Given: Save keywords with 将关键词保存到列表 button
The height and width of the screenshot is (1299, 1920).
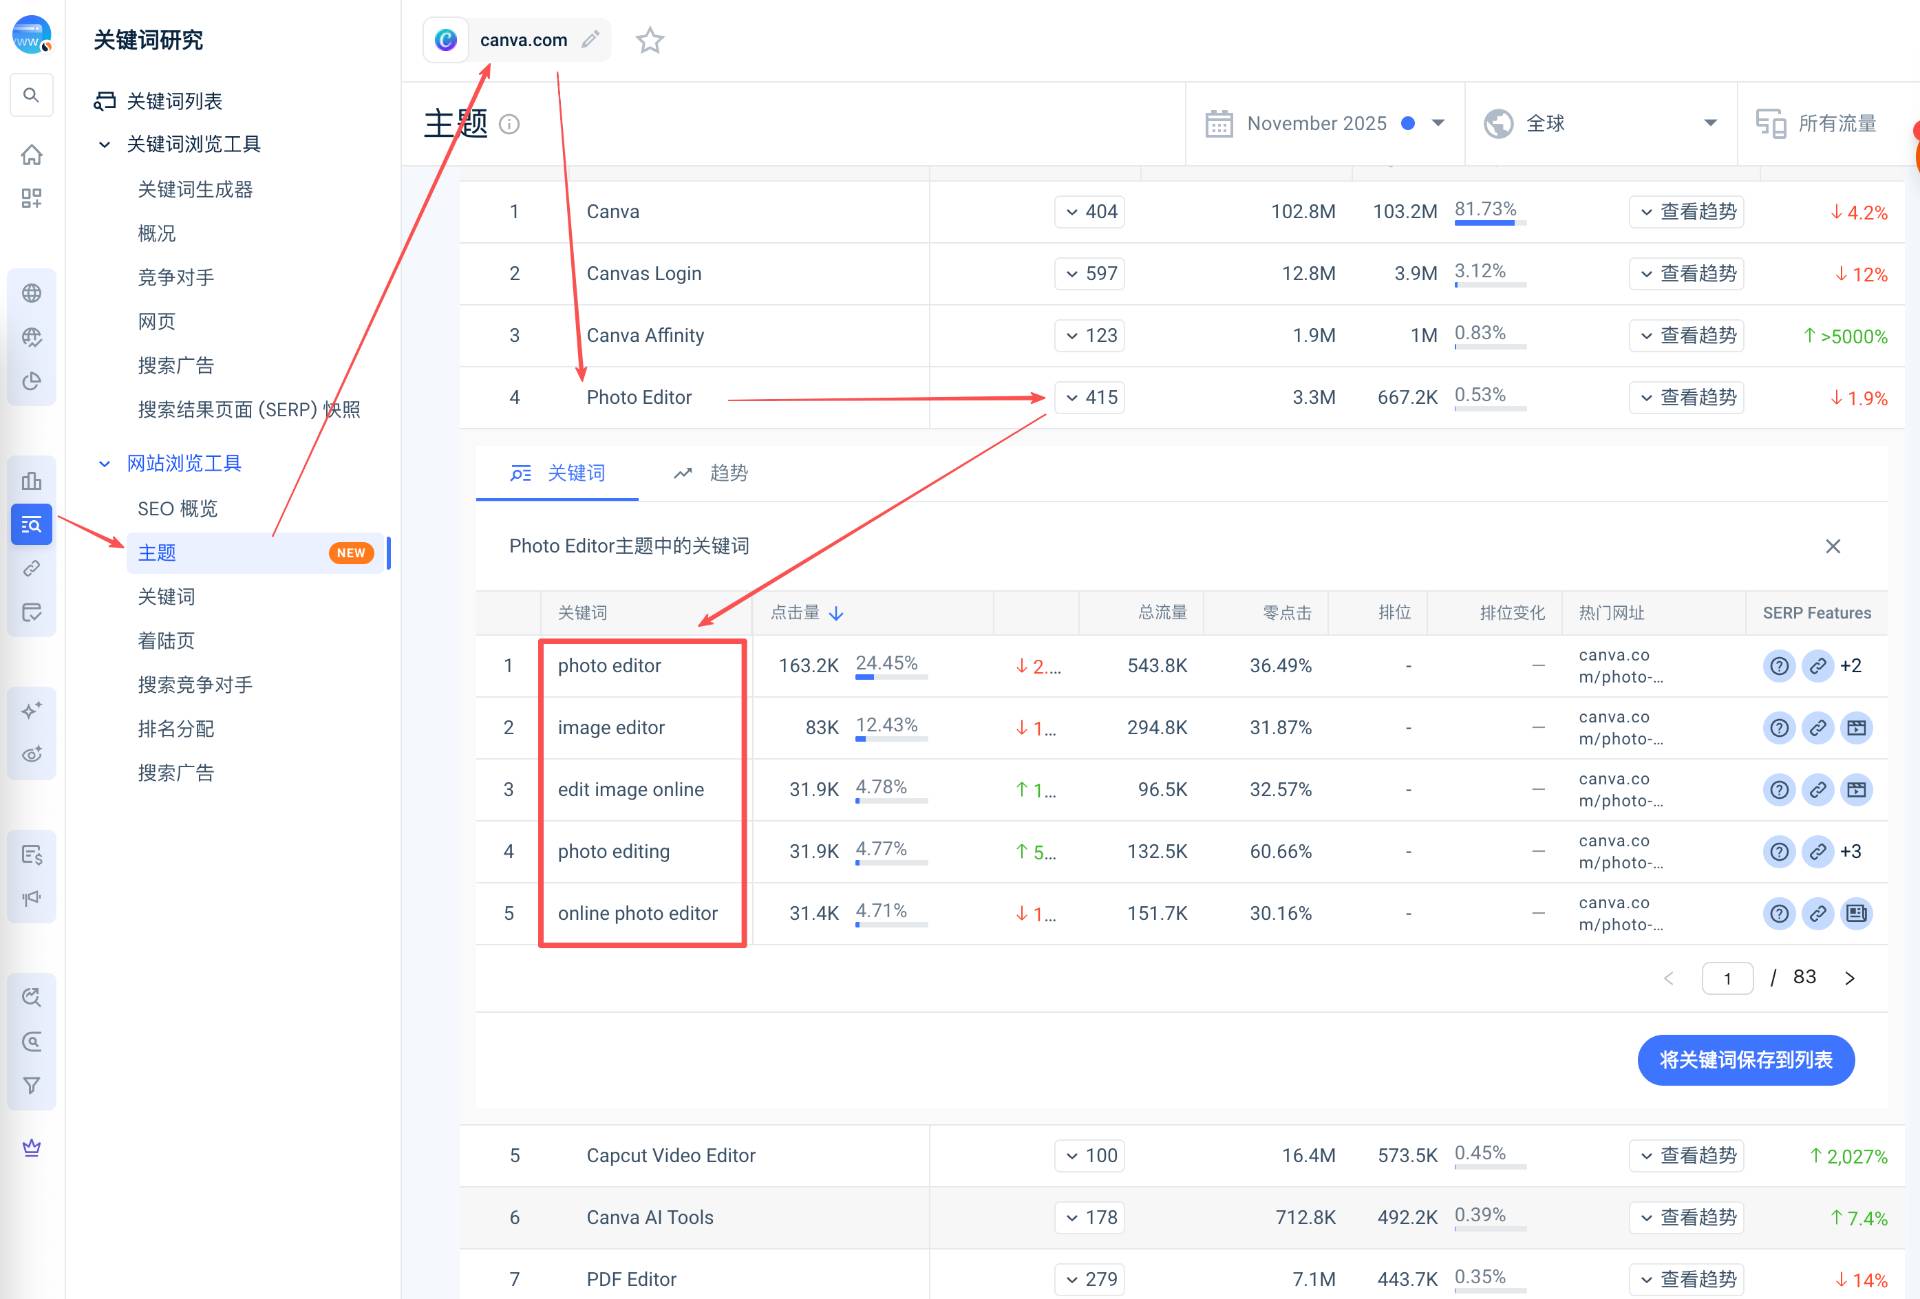Looking at the screenshot, I should [1746, 1060].
